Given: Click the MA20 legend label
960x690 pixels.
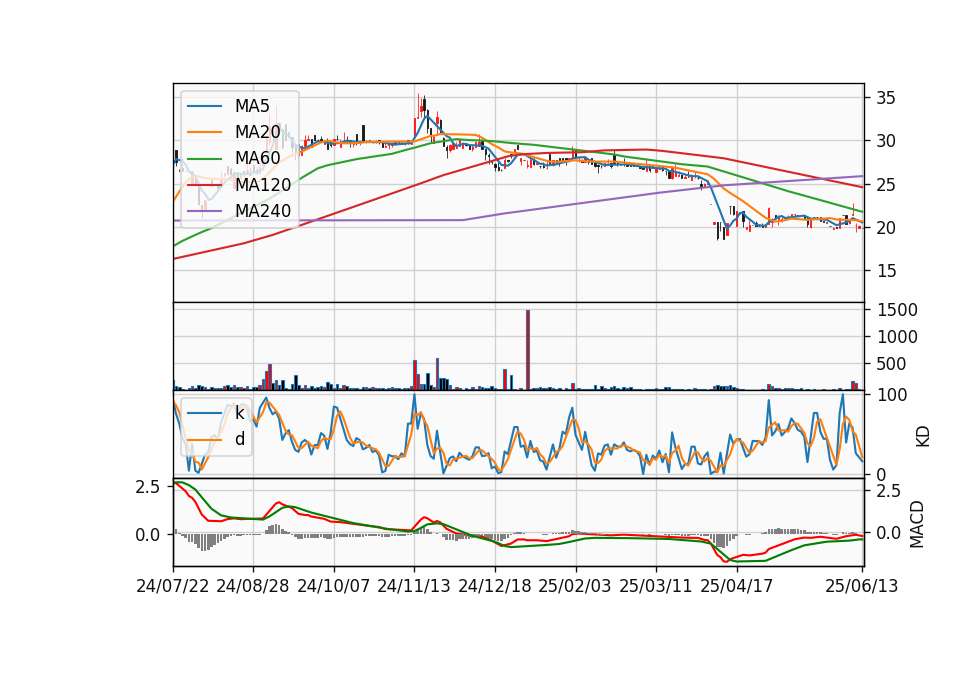Looking at the screenshot, I should (257, 132).
